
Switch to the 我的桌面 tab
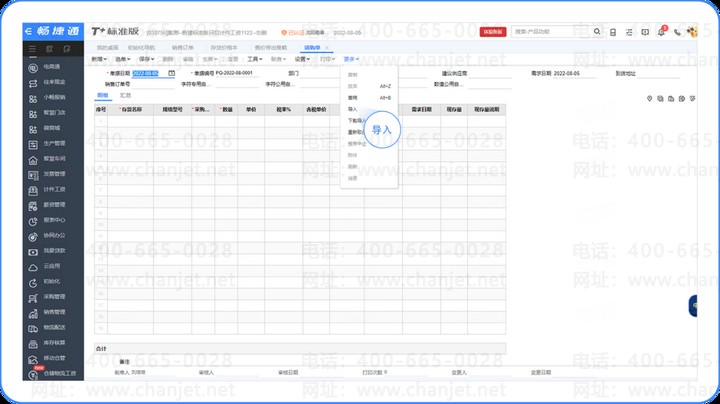pos(107,48)
